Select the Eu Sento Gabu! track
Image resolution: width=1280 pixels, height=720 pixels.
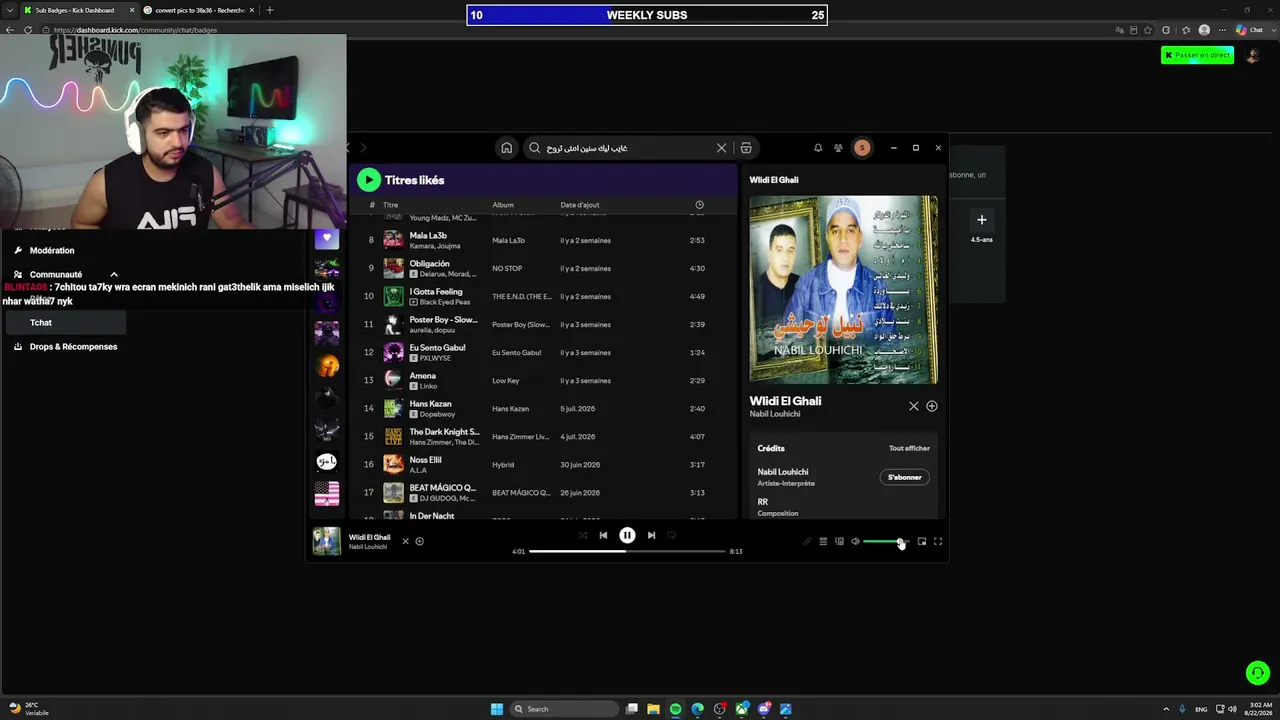tap(438, 348)
